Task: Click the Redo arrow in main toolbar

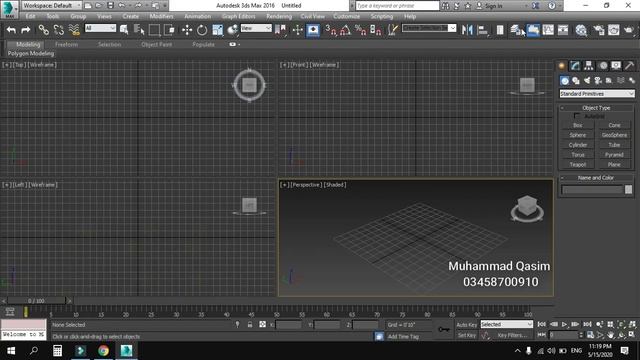Action: coord(26,30)
